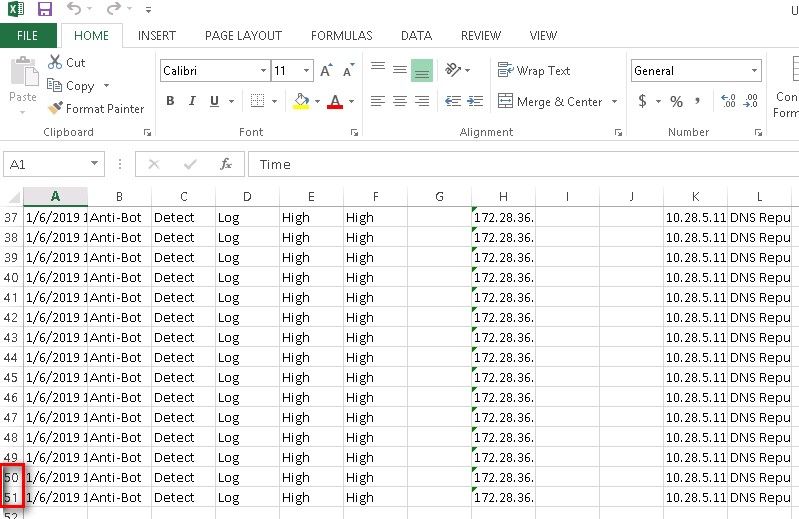Image resolution: width=799 pixels, height=519 pixels.
Task: Click Align Right icon
Action: 421,101
